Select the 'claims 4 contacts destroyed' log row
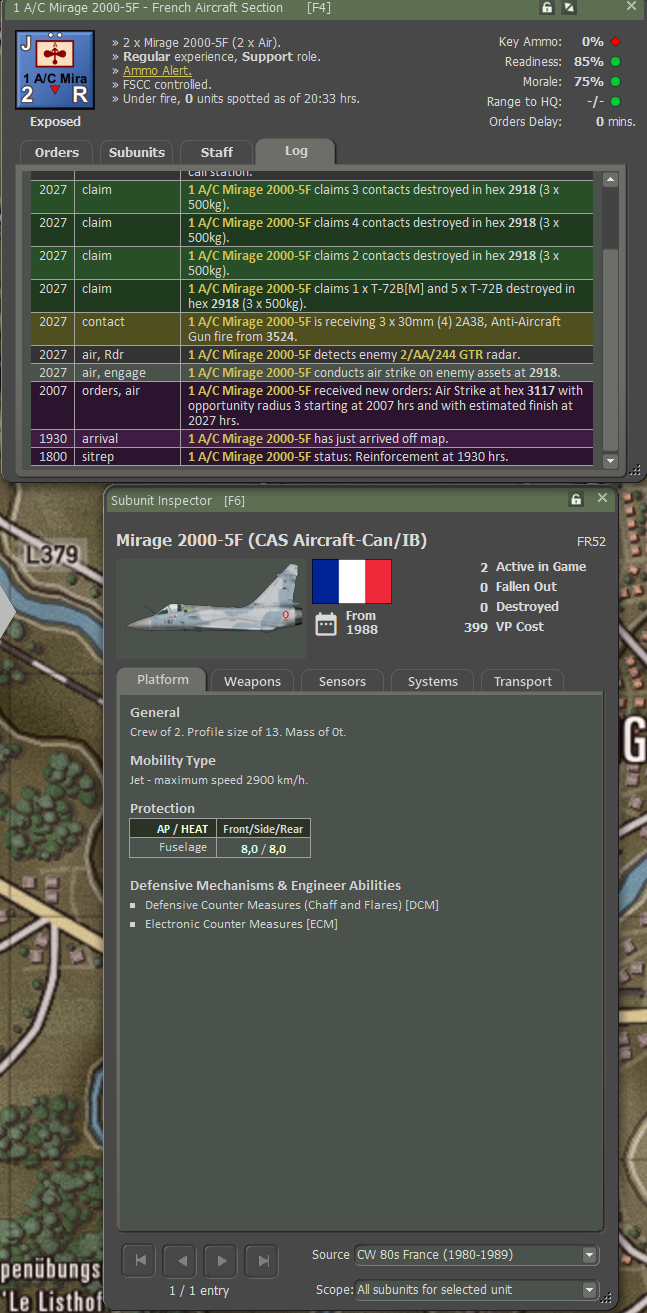Screen dimensions: 647x1313 pyautogui.click(x=312, y=230)
